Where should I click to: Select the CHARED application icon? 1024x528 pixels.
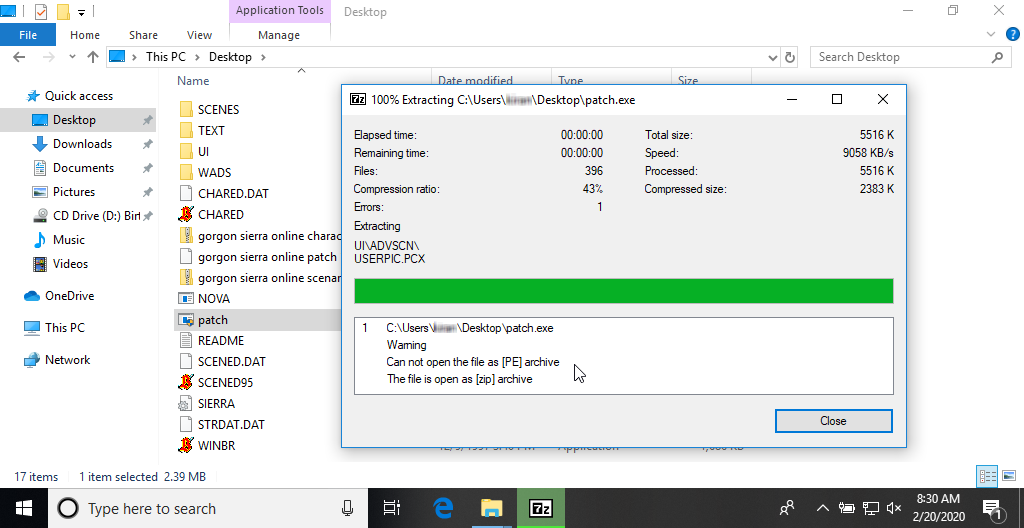pos(186,214)
